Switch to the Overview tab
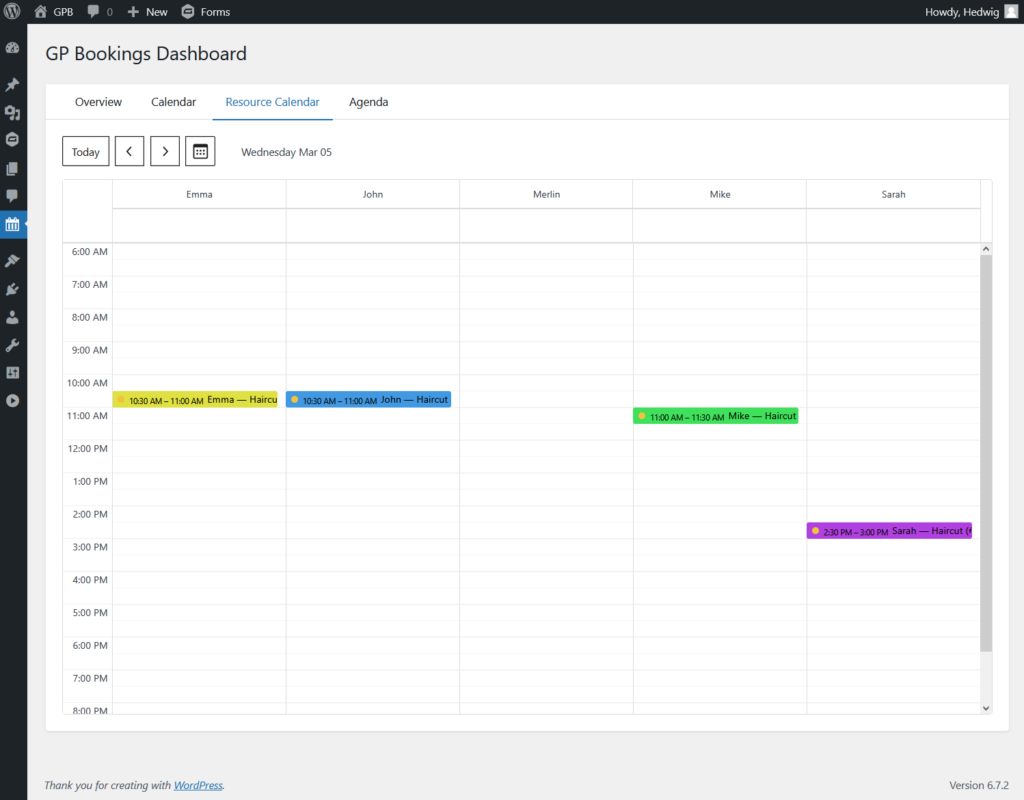Viewport: 1024px width, 800px height. point(98,102)
